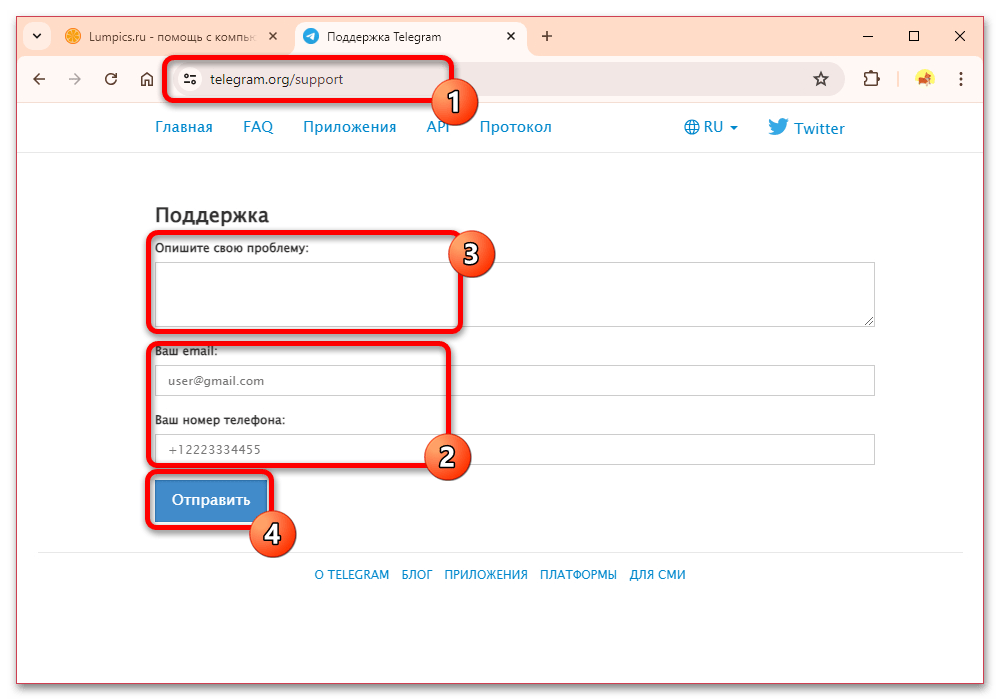Click the problem description text area
This screenshot has height=700, width=1000.
[515, 295]
